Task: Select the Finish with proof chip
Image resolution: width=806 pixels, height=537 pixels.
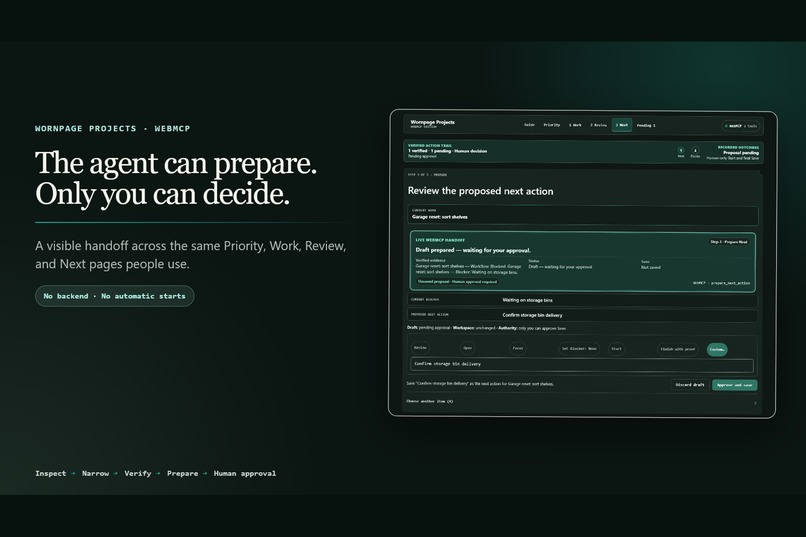Action: (x=677, y=349)
